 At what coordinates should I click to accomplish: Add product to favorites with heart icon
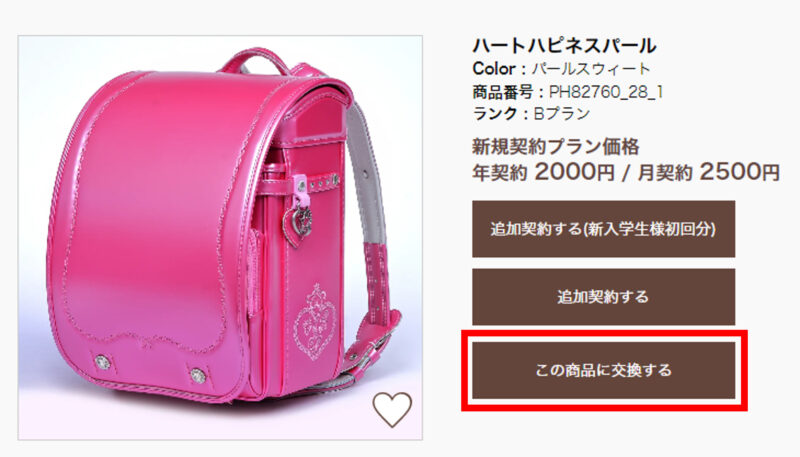392,409
